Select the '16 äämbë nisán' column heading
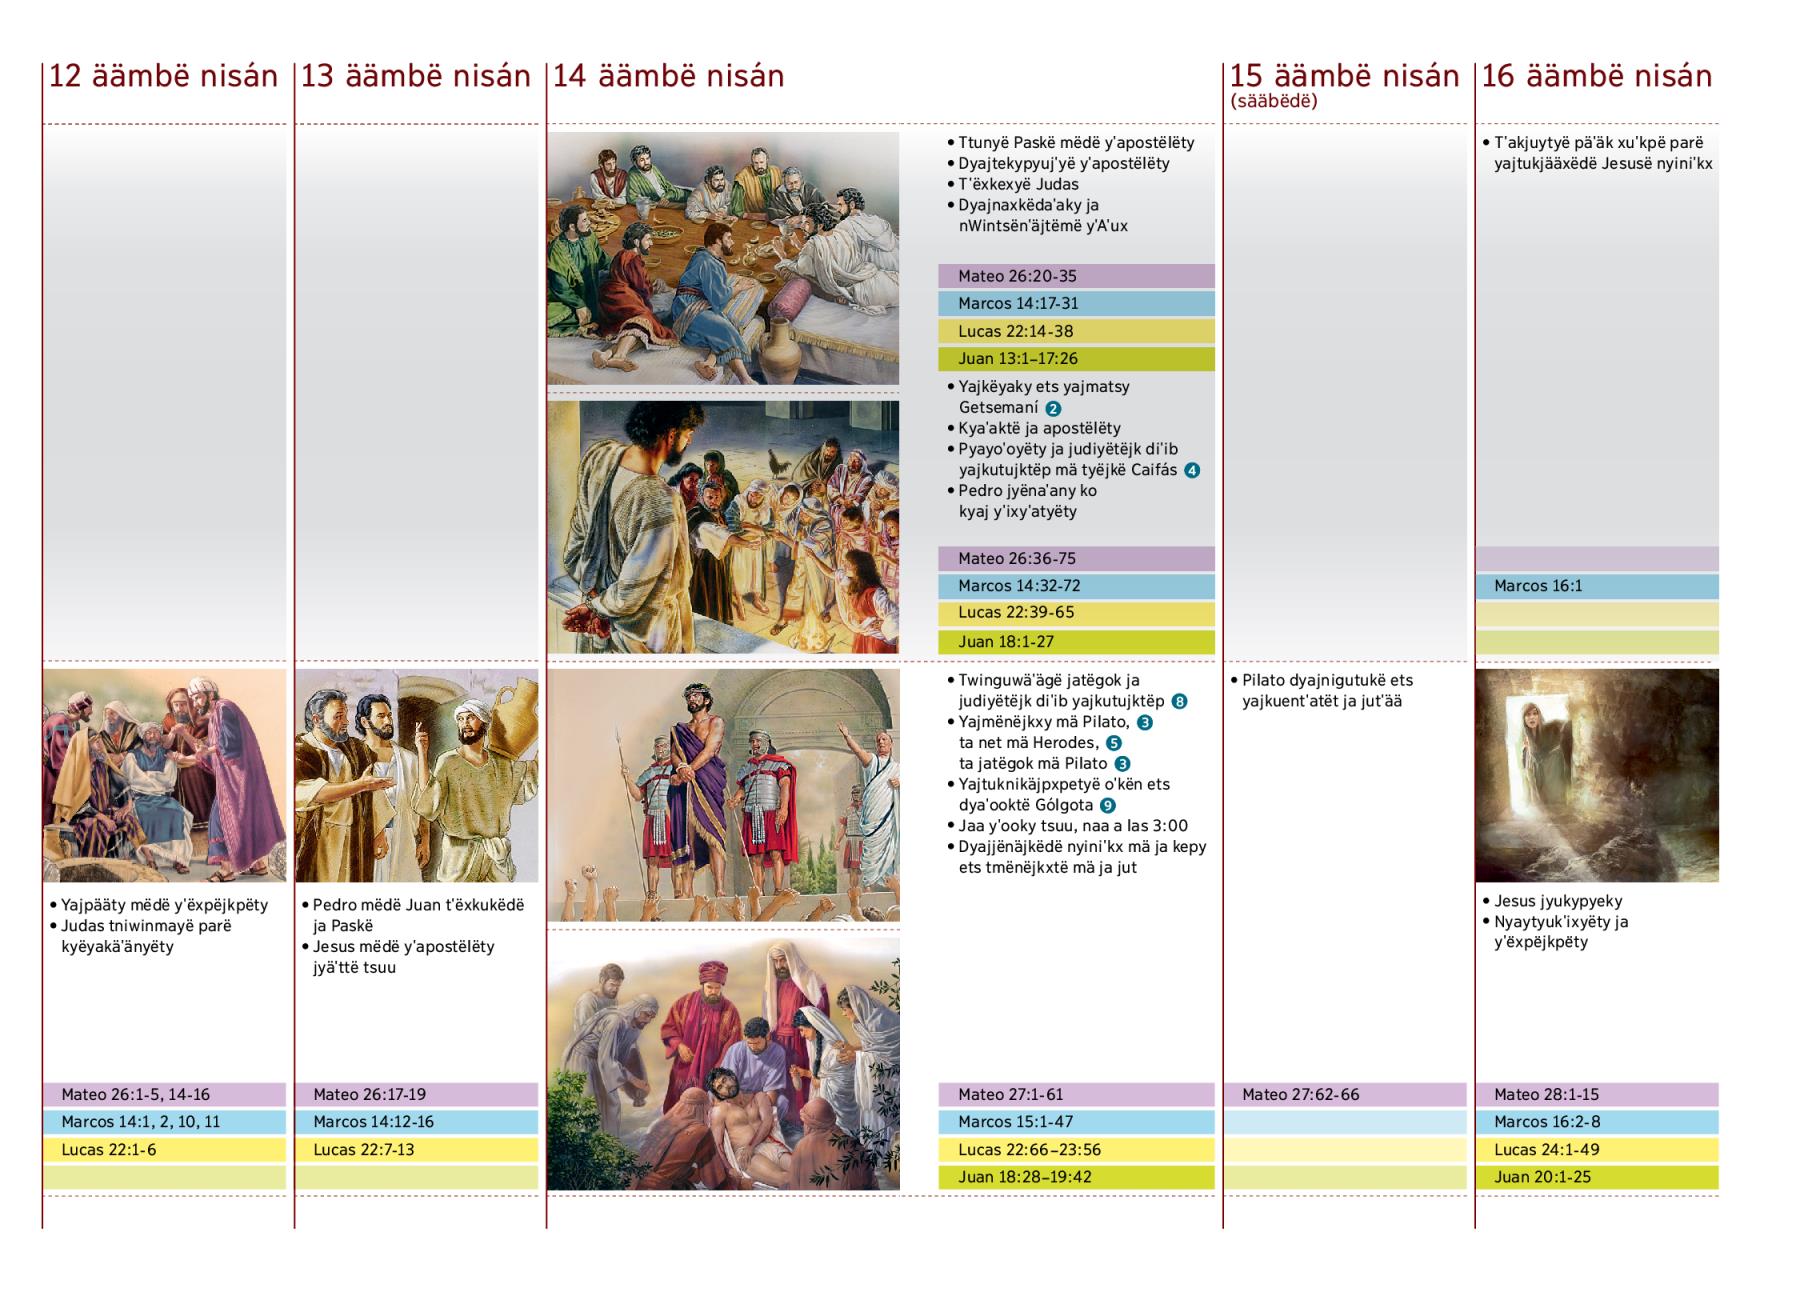This screenshot has height=1300, width=1800. [x=1596, y=76]
